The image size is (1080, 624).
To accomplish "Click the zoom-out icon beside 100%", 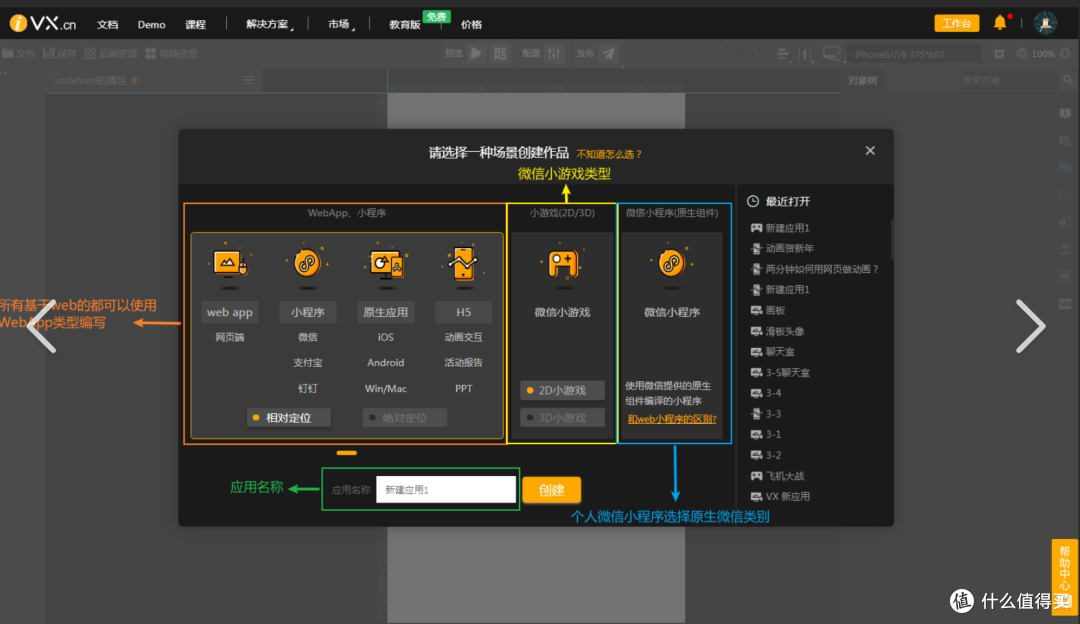I will 1021,53.
